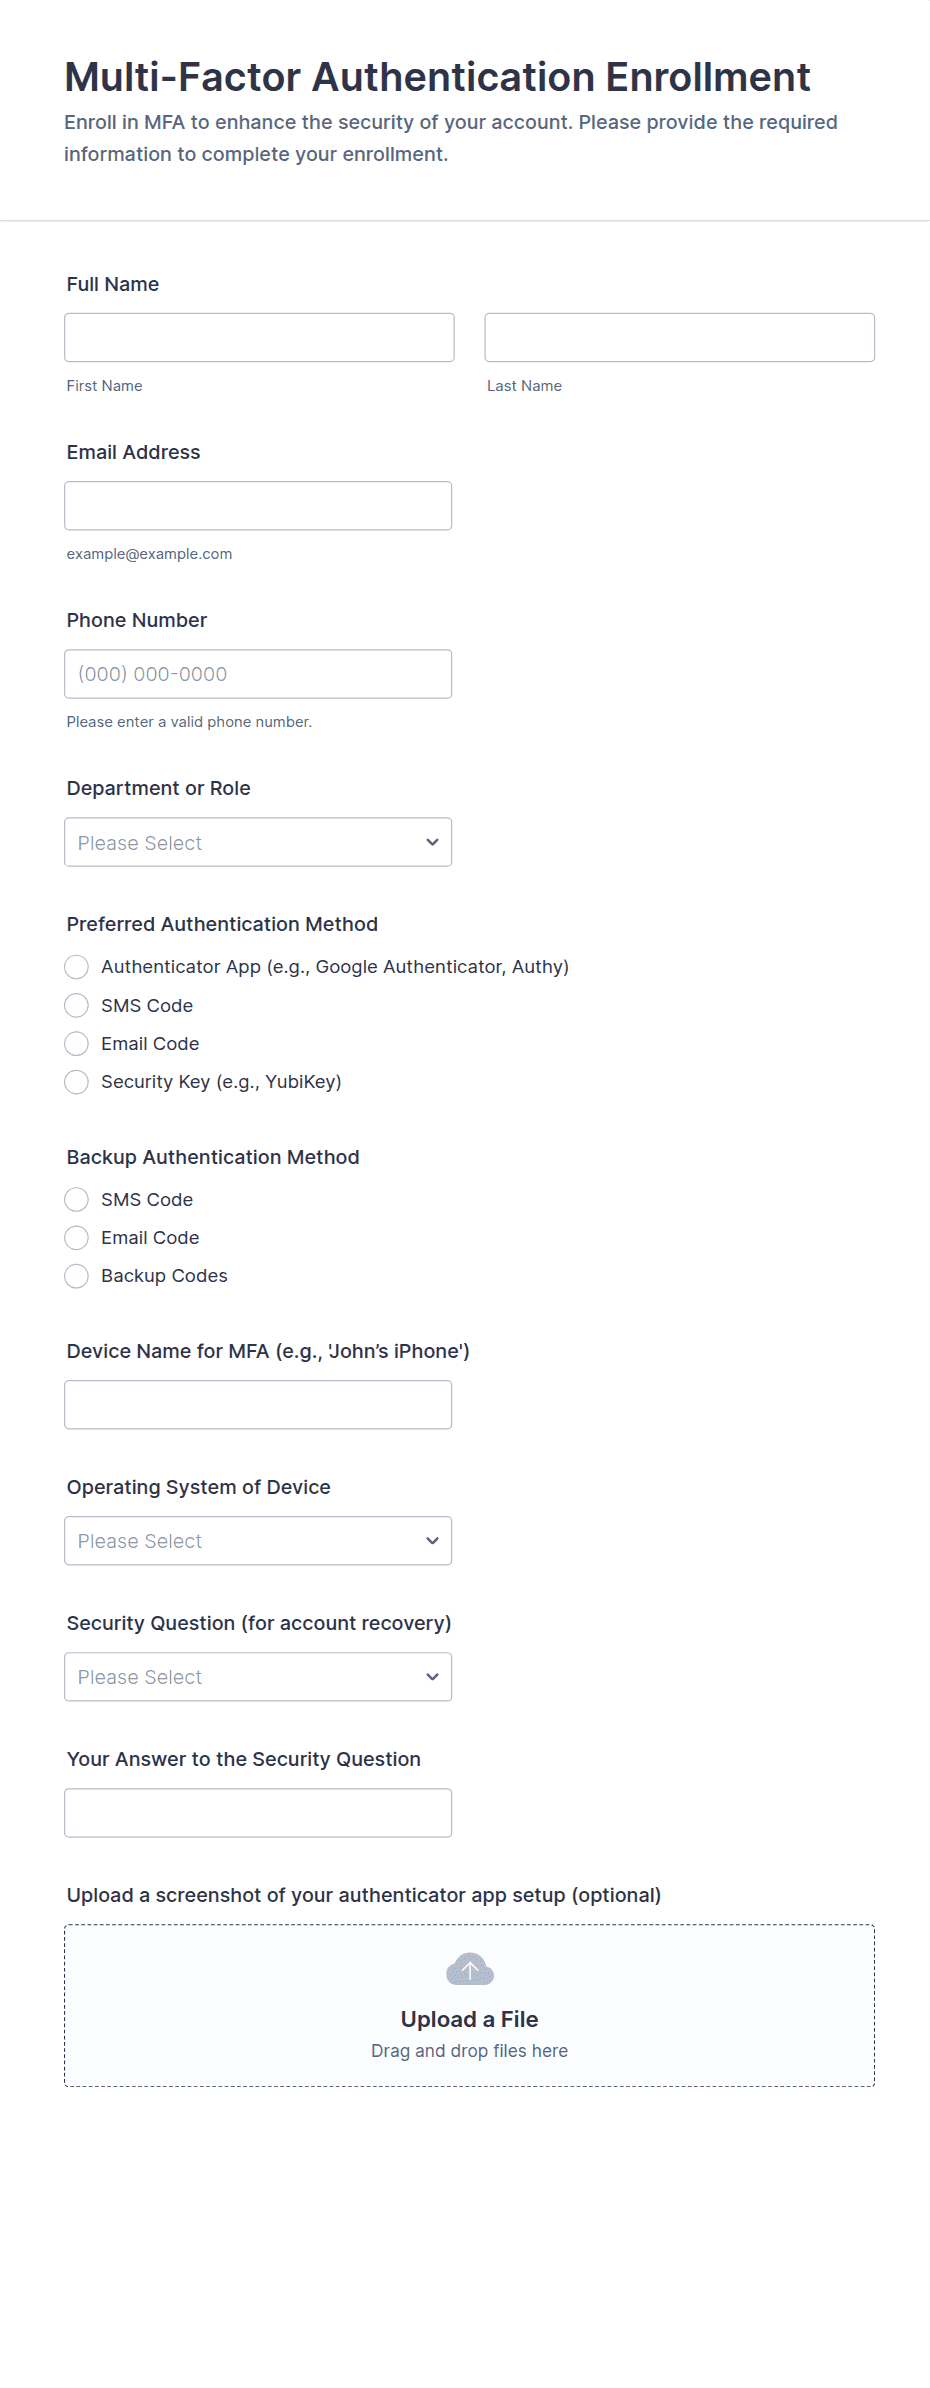Screen dimensions: 930x2388
Task: Open the Security Question dropdown
Action: coord(258,1676)
